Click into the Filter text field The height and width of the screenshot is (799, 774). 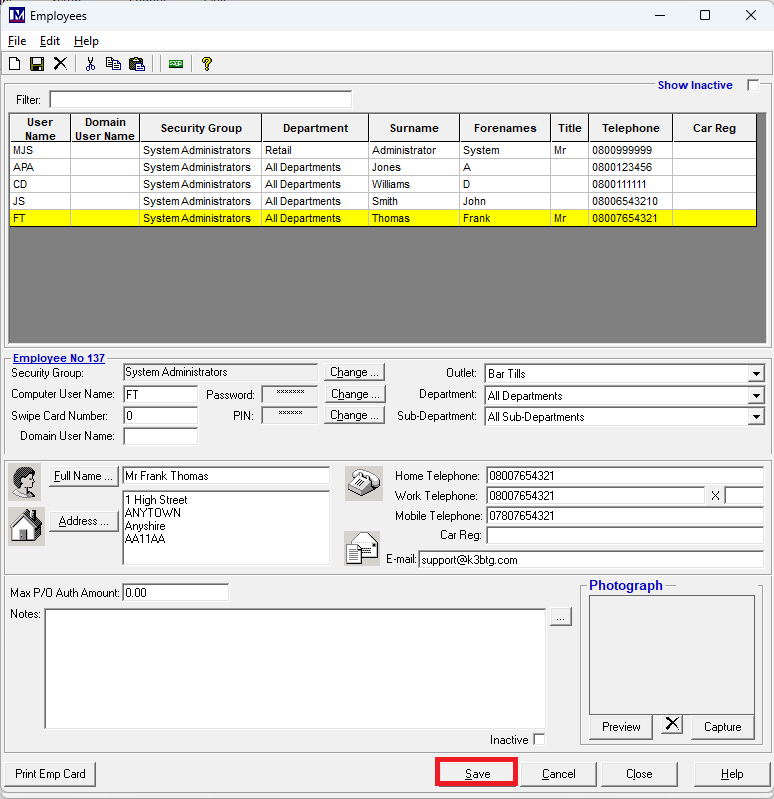[x=200, y=100]
